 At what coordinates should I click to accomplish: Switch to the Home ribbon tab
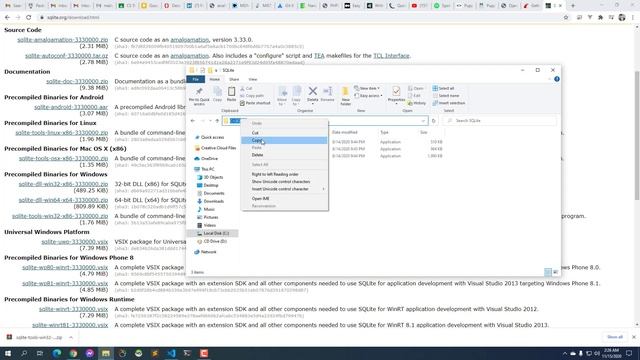click(x=215, y=79)
